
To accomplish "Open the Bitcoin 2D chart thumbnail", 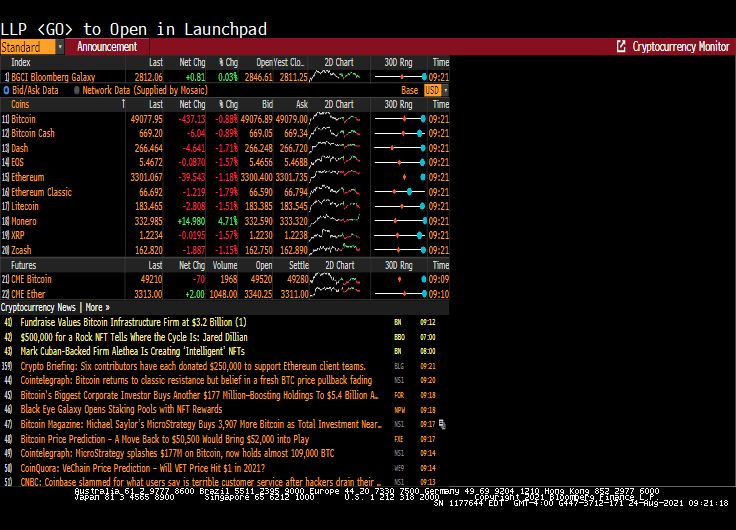I will point(335,119).
